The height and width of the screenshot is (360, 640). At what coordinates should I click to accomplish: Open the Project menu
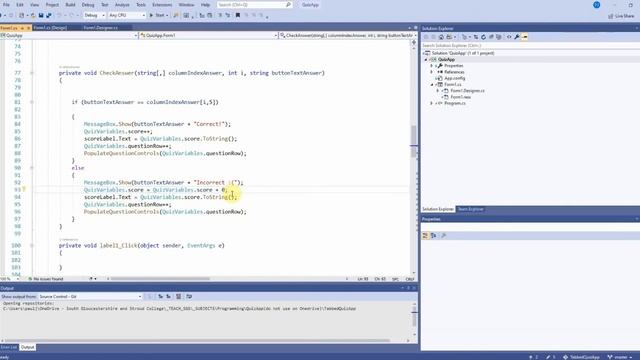click(x=52, y=5)
